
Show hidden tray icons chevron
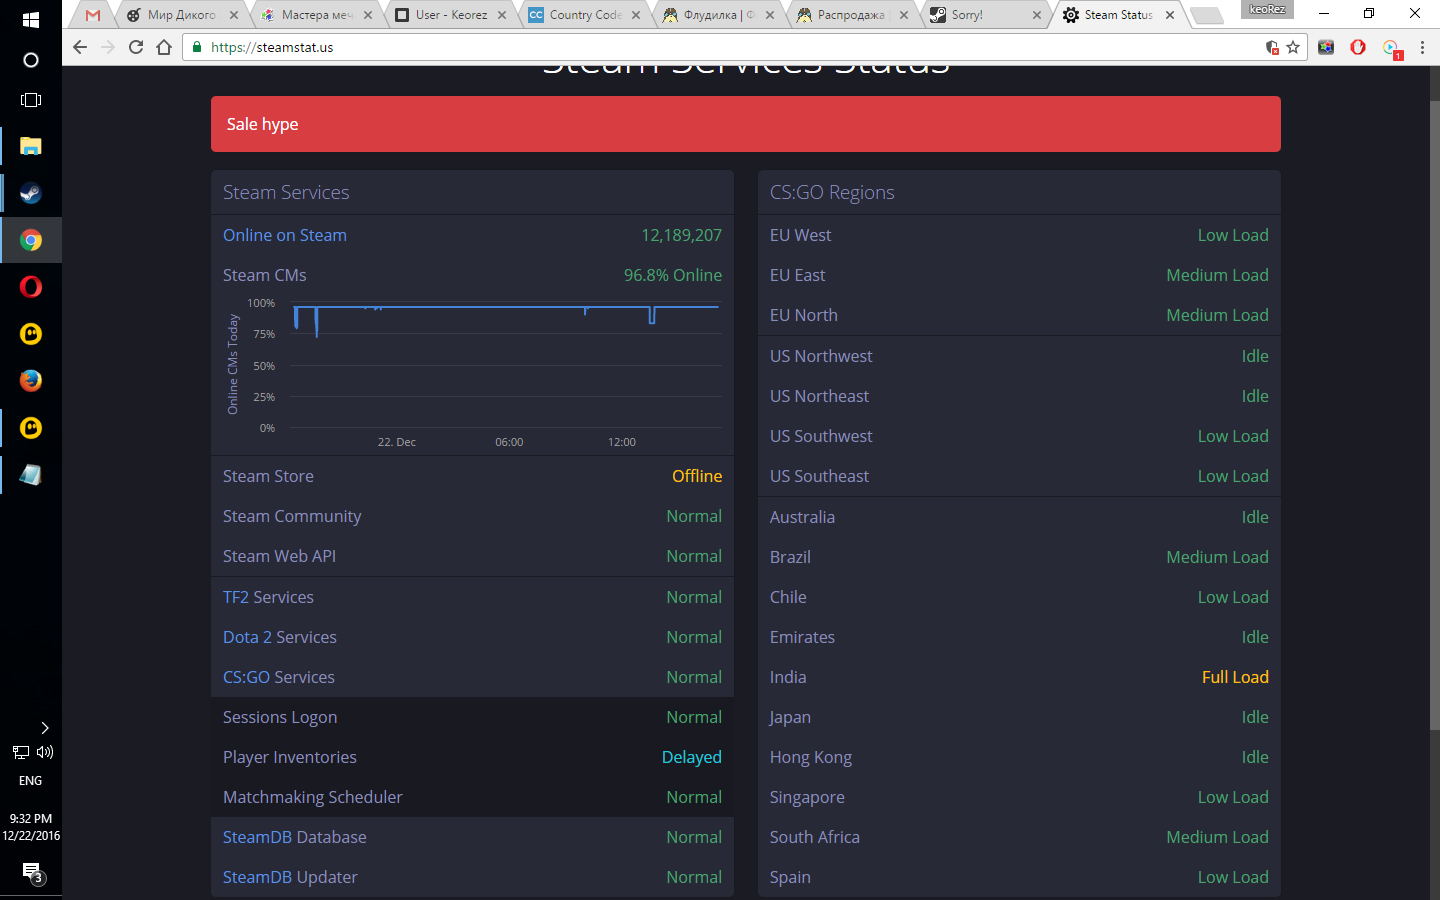pos(44,728)
